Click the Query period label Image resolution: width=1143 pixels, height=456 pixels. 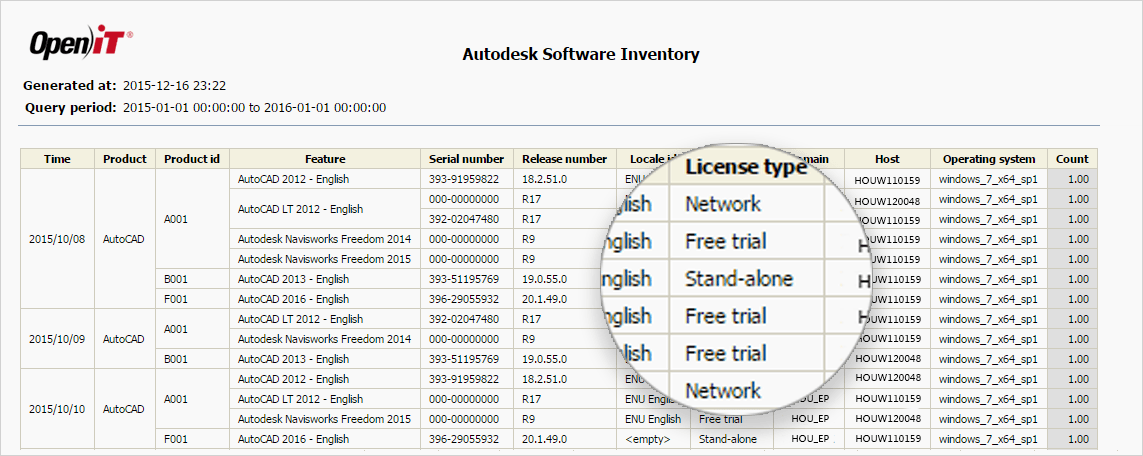[71, 108]
